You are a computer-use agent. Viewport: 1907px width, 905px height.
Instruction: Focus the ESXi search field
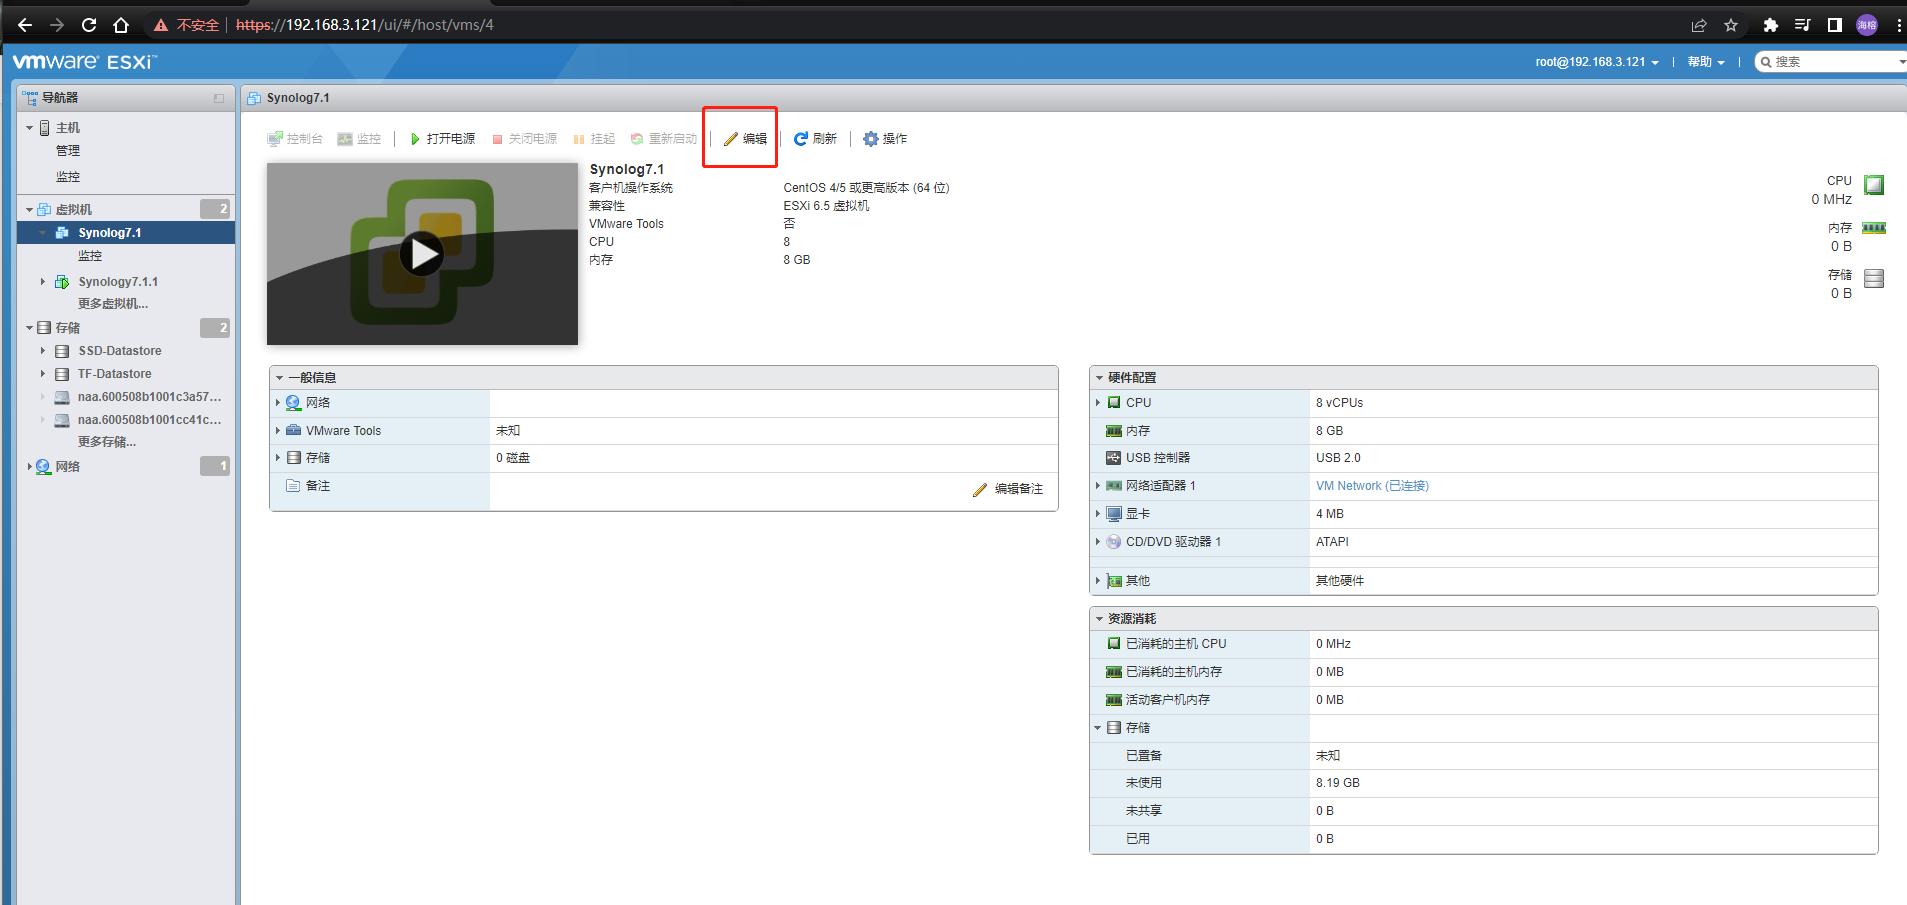click(x=1832, y=62)
